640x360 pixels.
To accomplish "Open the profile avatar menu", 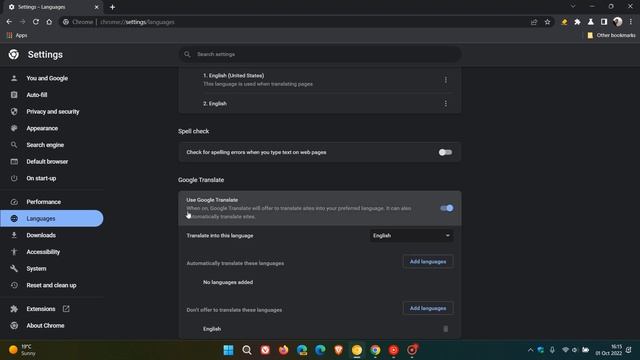I will click(x=617, y=22).
